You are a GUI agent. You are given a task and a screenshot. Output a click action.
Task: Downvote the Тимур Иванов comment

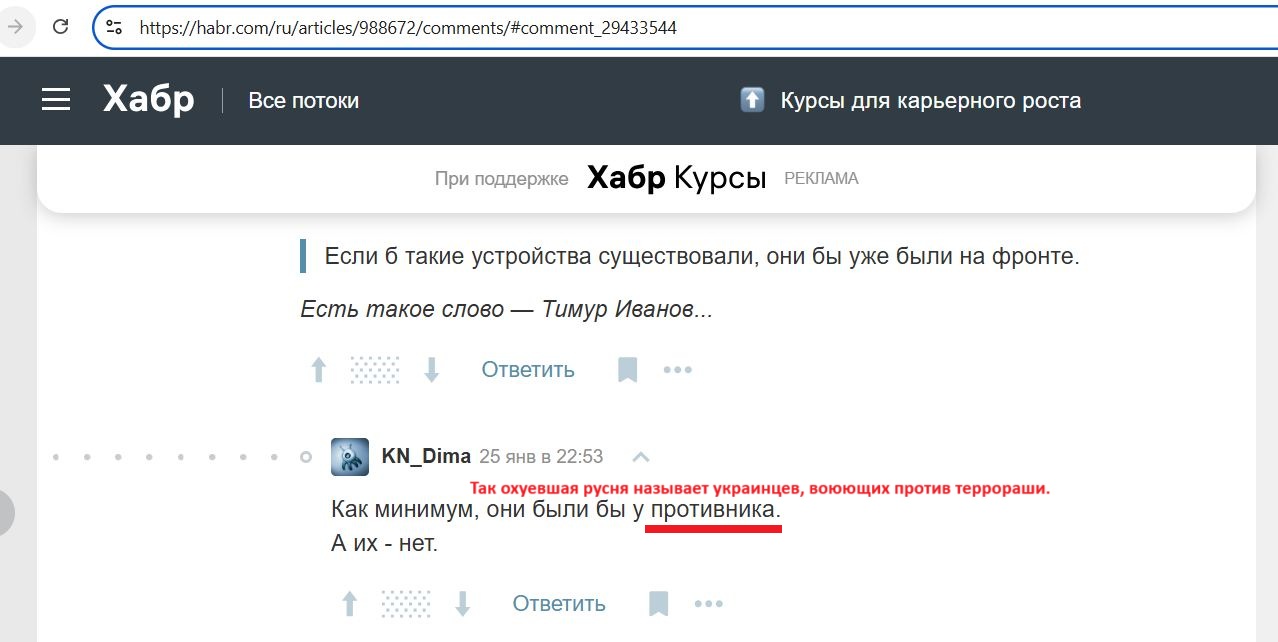point(432,370)
